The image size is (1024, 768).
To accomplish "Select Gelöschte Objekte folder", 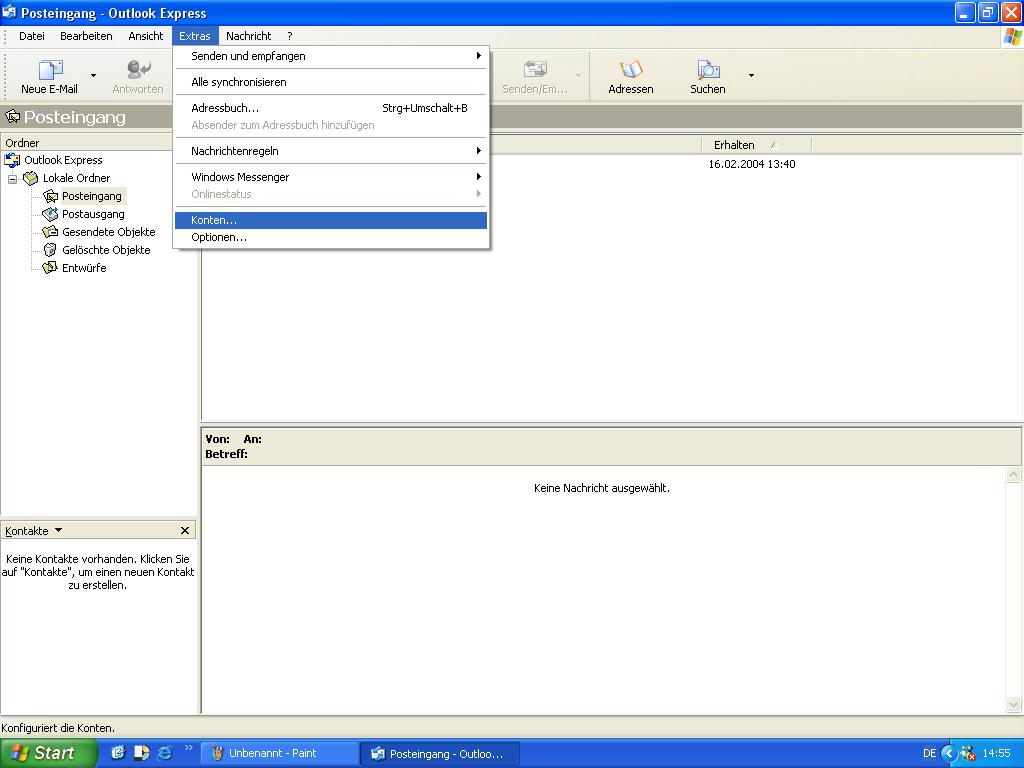I will click(106, 250).
